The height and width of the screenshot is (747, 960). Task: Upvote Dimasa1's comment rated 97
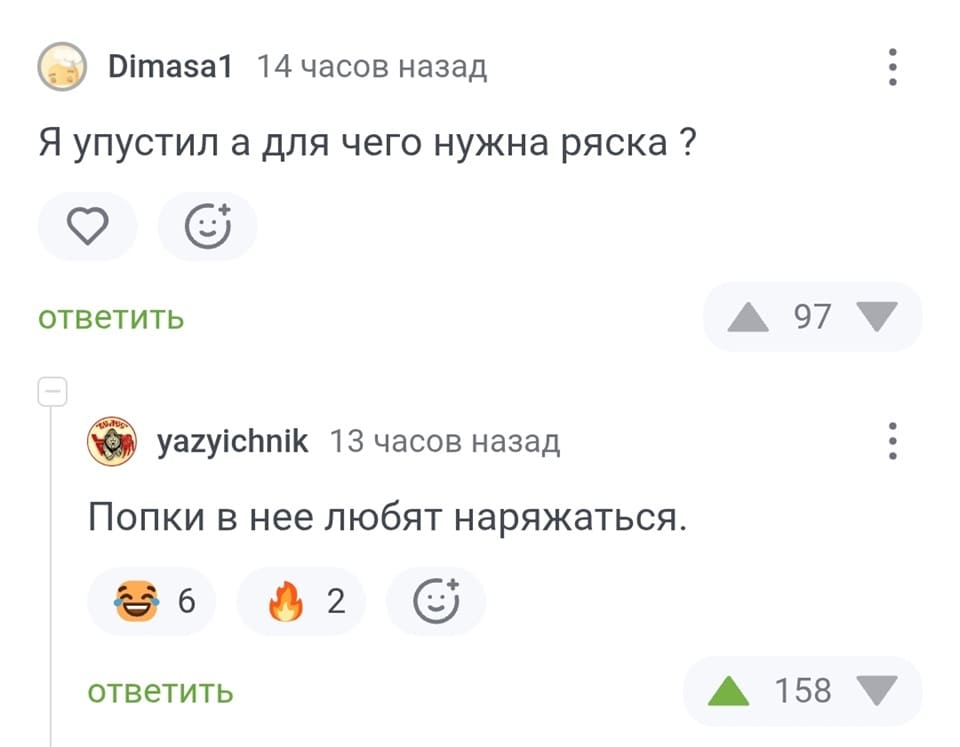pos(747,318)
